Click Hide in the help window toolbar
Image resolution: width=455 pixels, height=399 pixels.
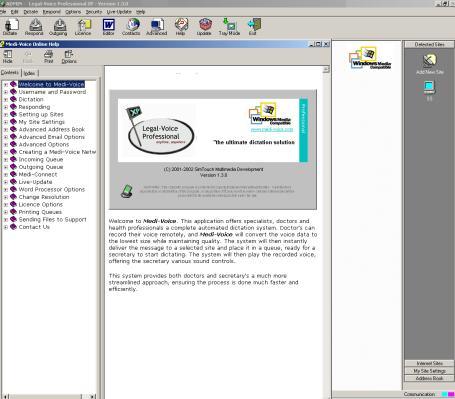coord(8,57)
